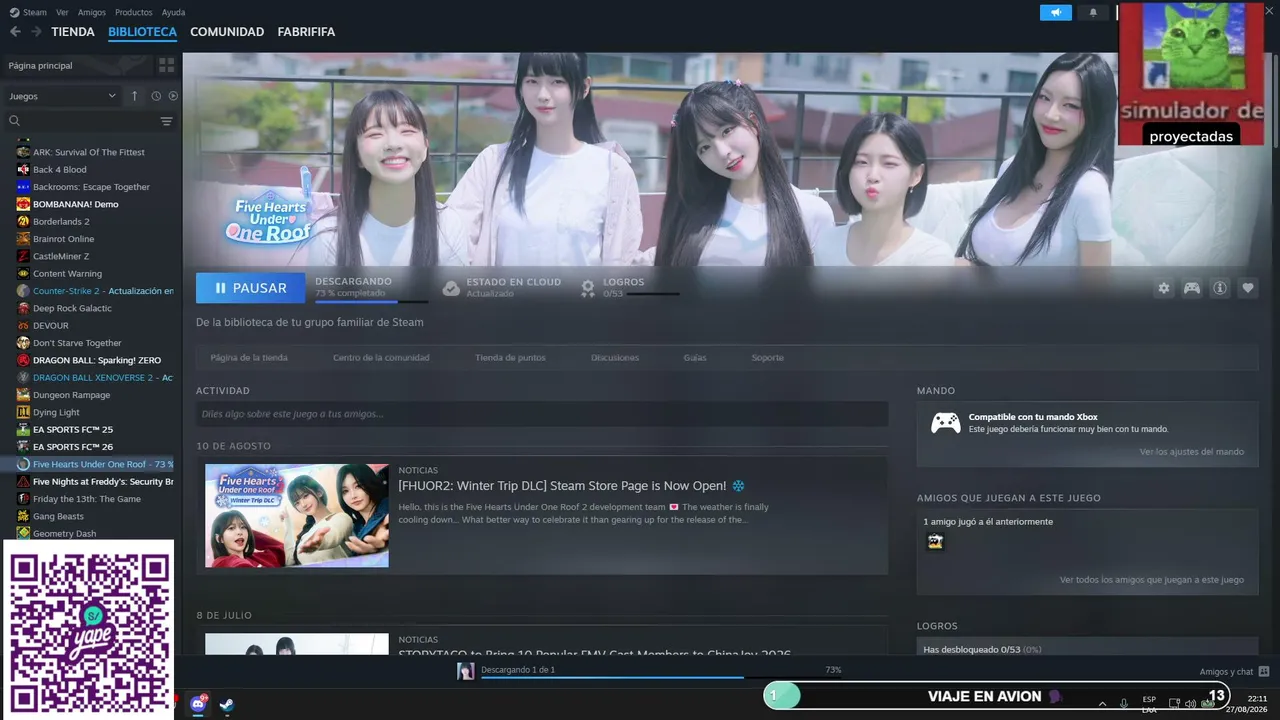The image size is (1280, 720).
Task: Click the taskbar microphone icon
Action: click(1124, 703)
